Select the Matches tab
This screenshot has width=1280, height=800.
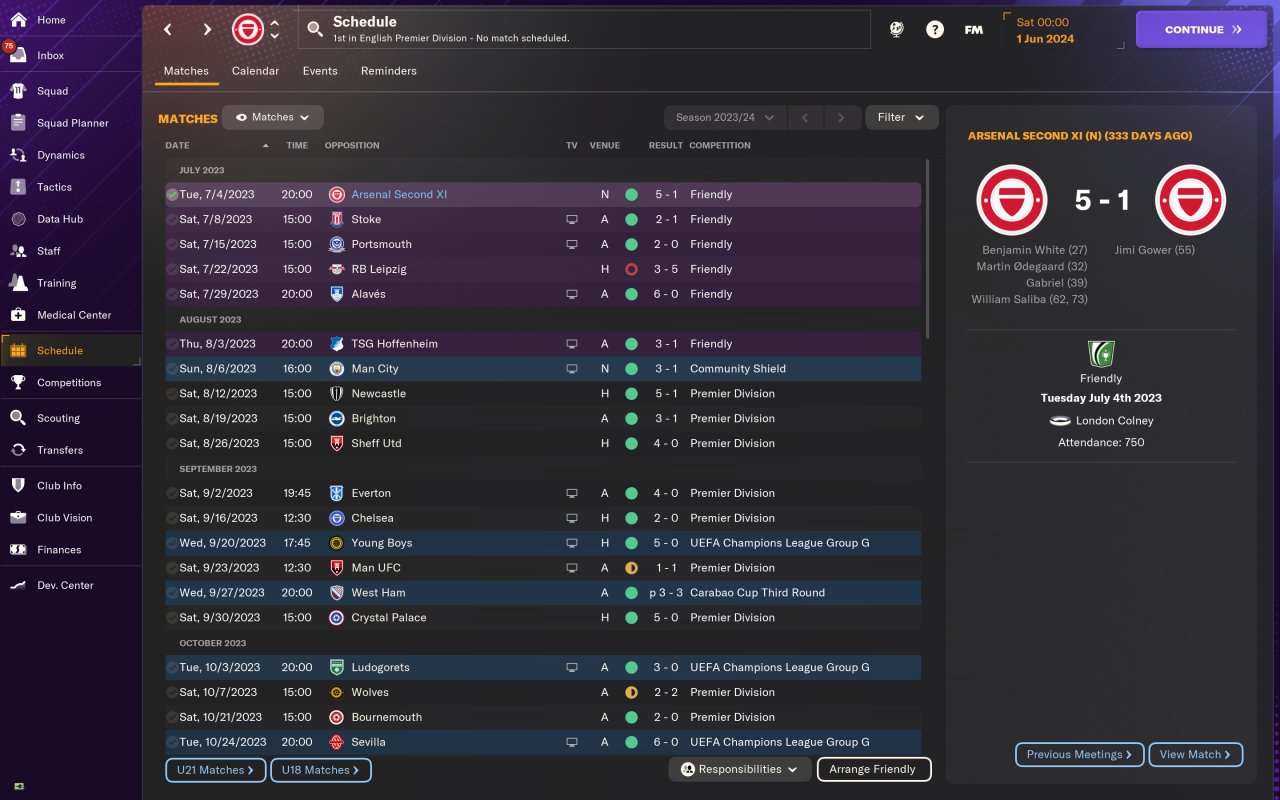point(186,71)
